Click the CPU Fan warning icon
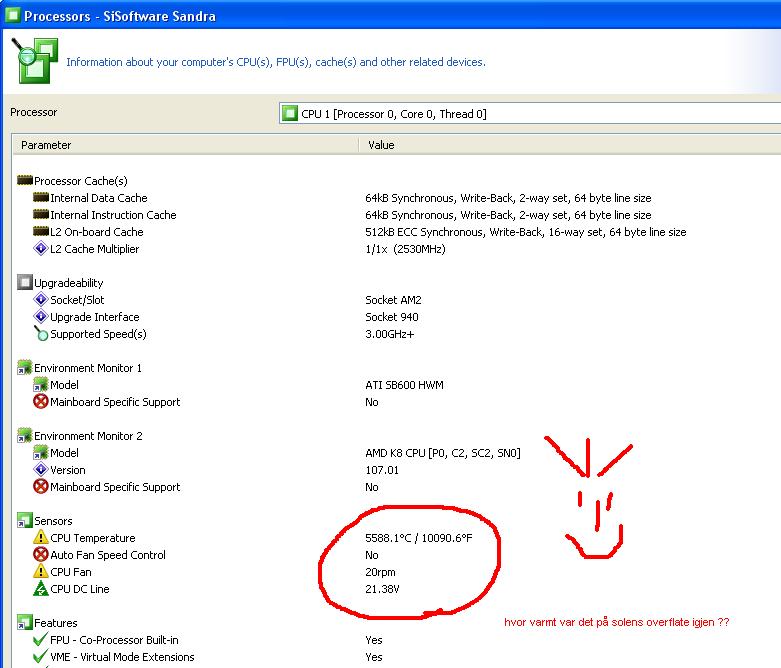The height and width of the screenshot is (668, 781). 40,571
